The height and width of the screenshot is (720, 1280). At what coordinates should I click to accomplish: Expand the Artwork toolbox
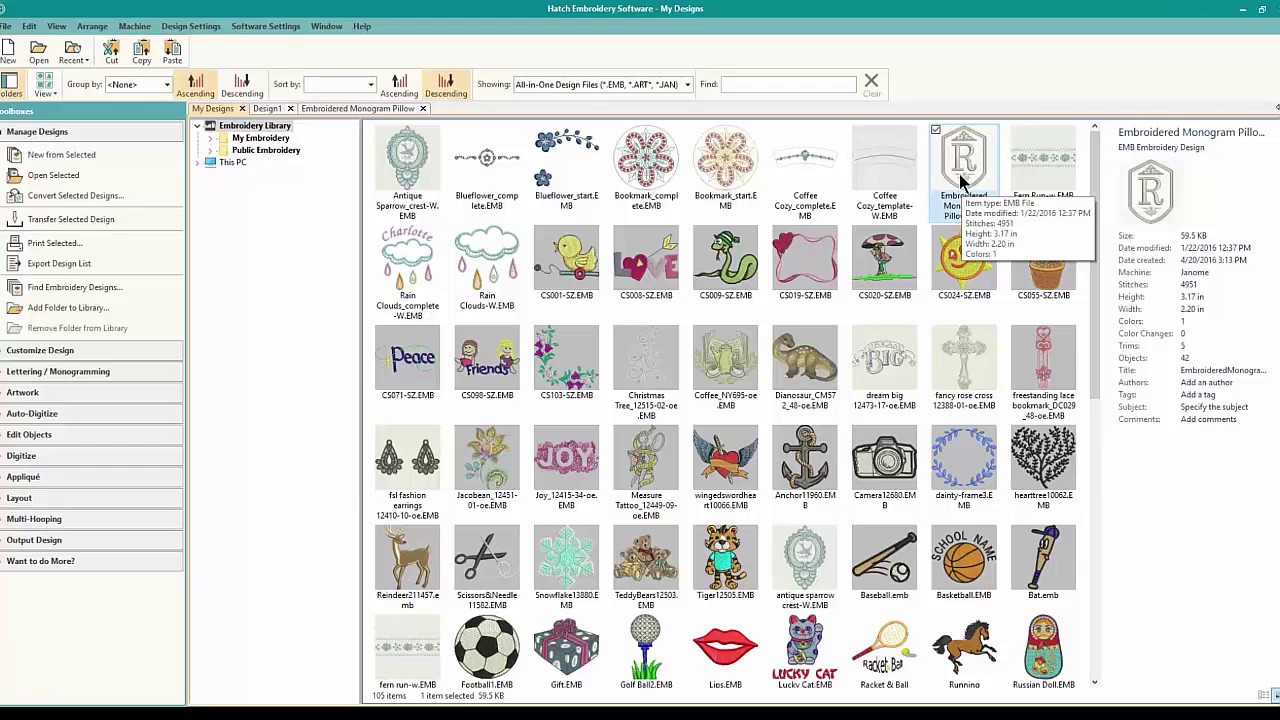92,392
